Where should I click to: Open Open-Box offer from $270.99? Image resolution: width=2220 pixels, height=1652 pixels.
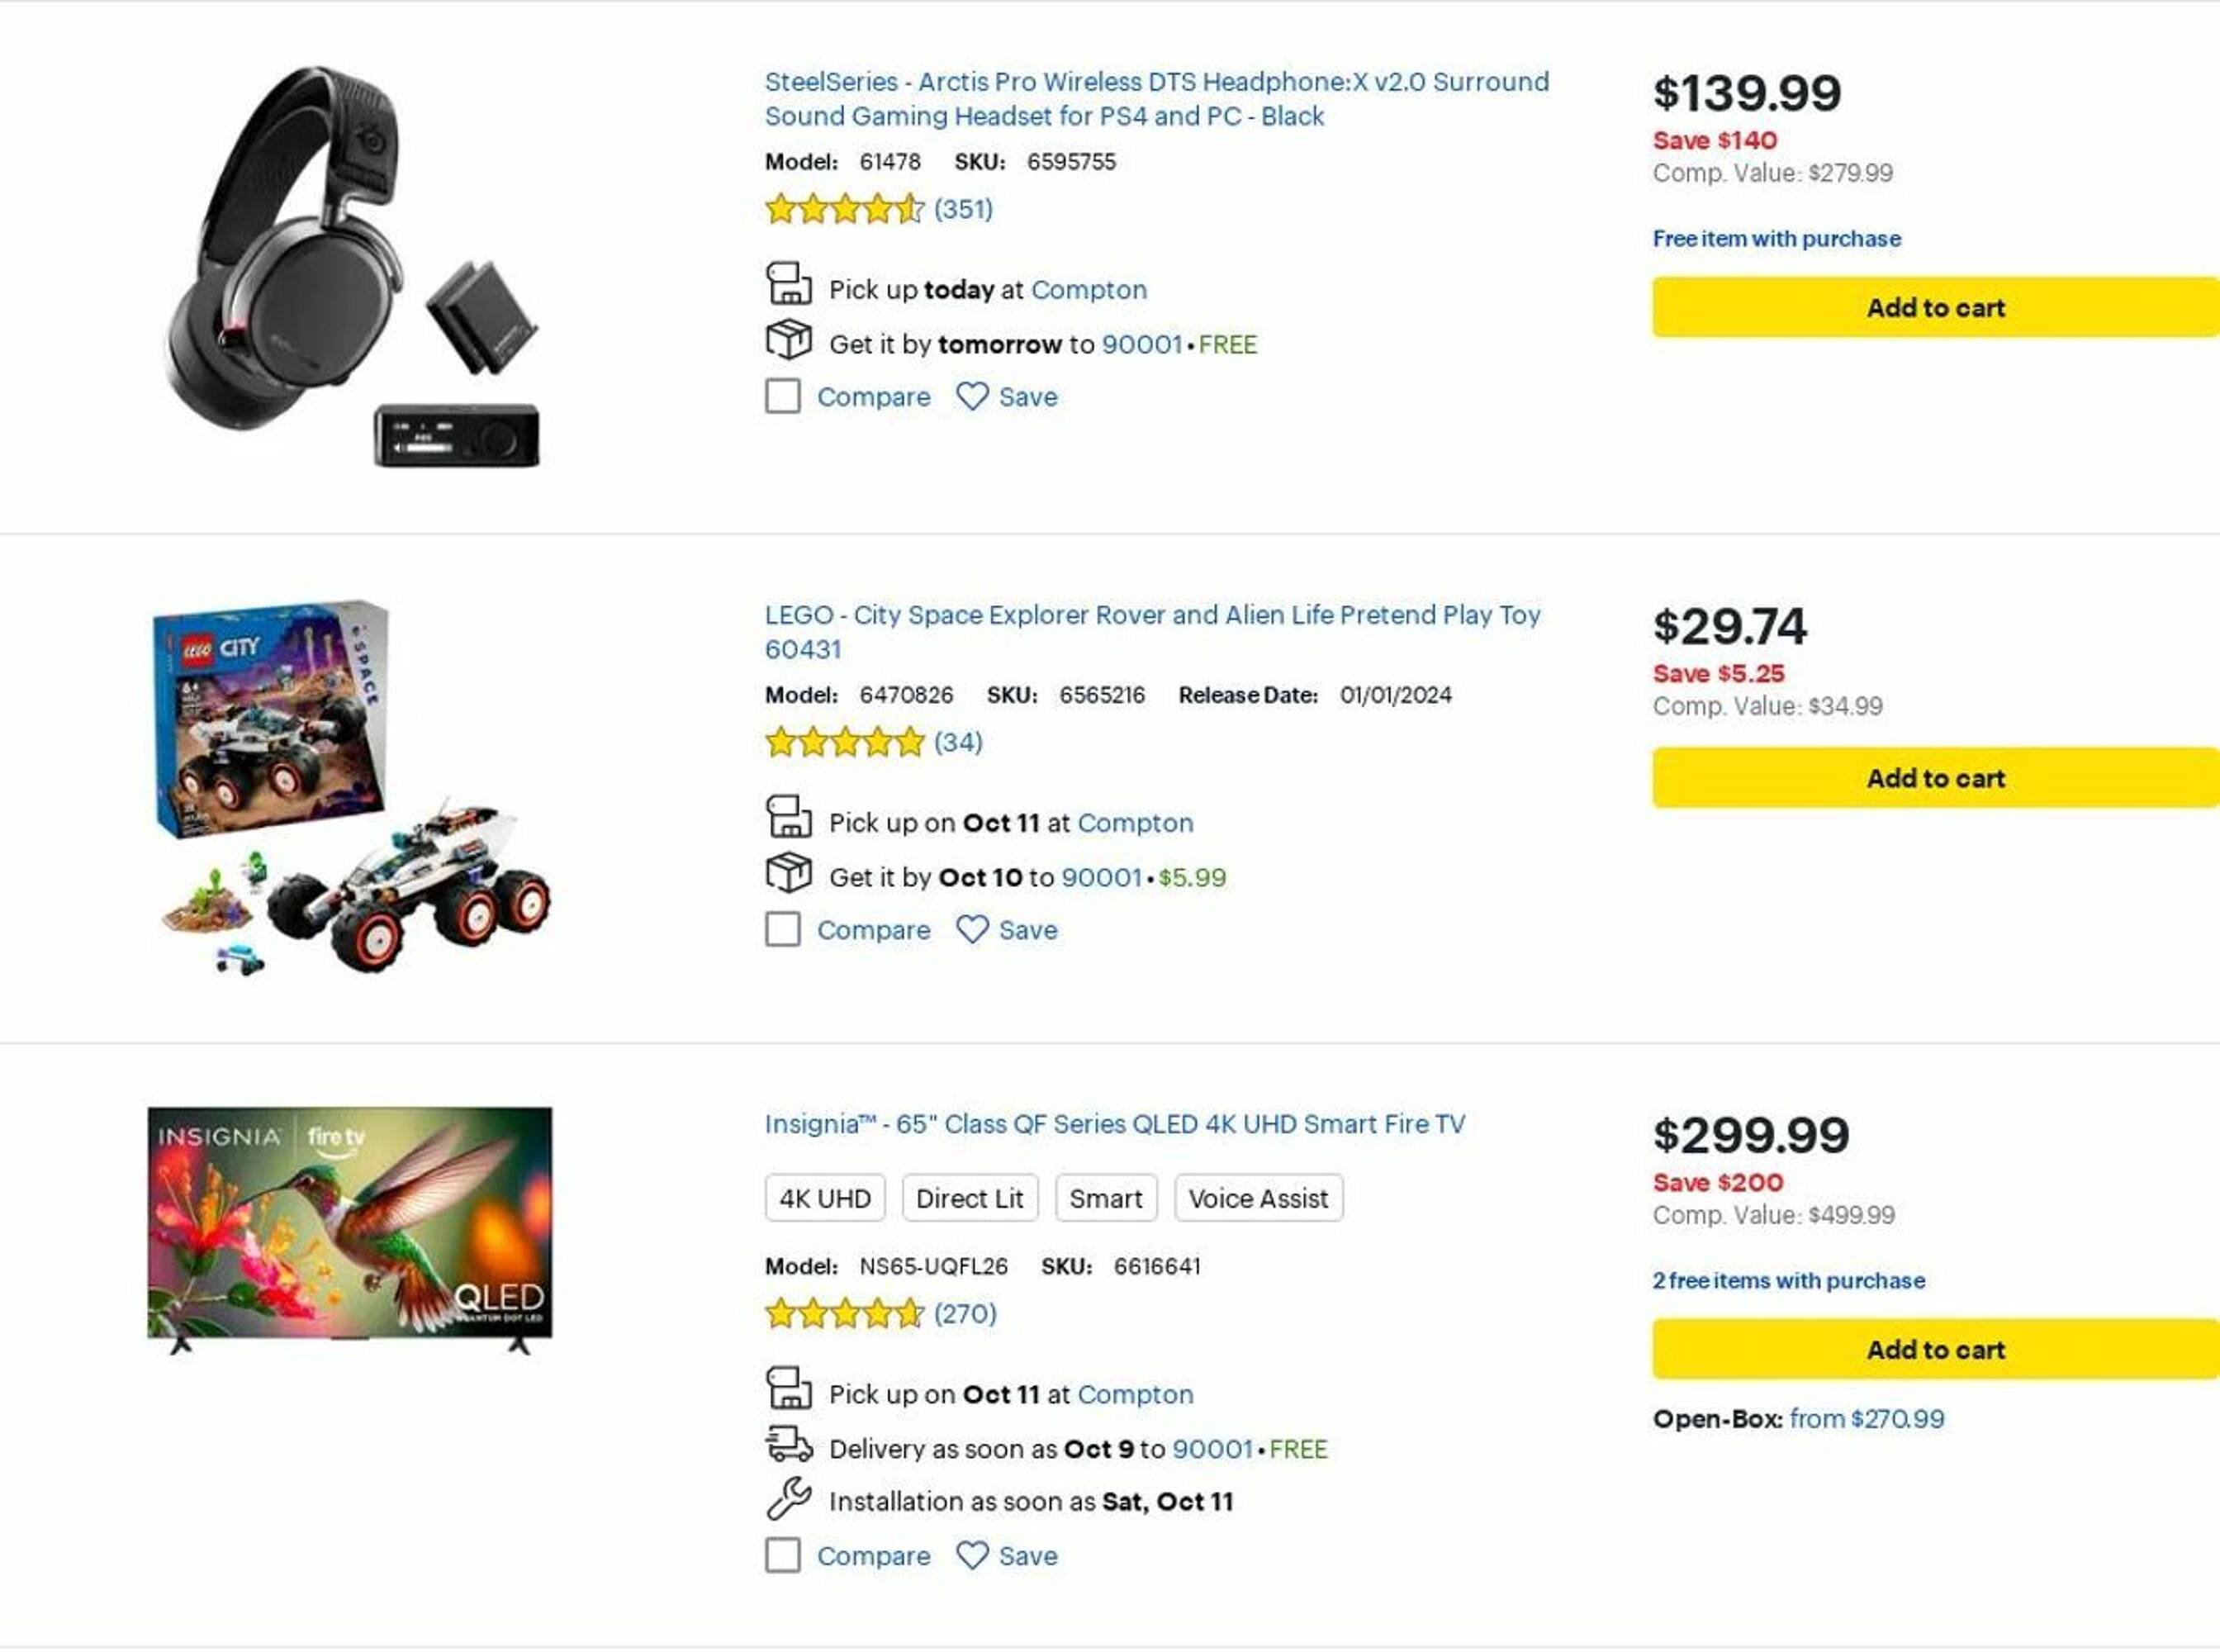[x=1866, y=1419]
